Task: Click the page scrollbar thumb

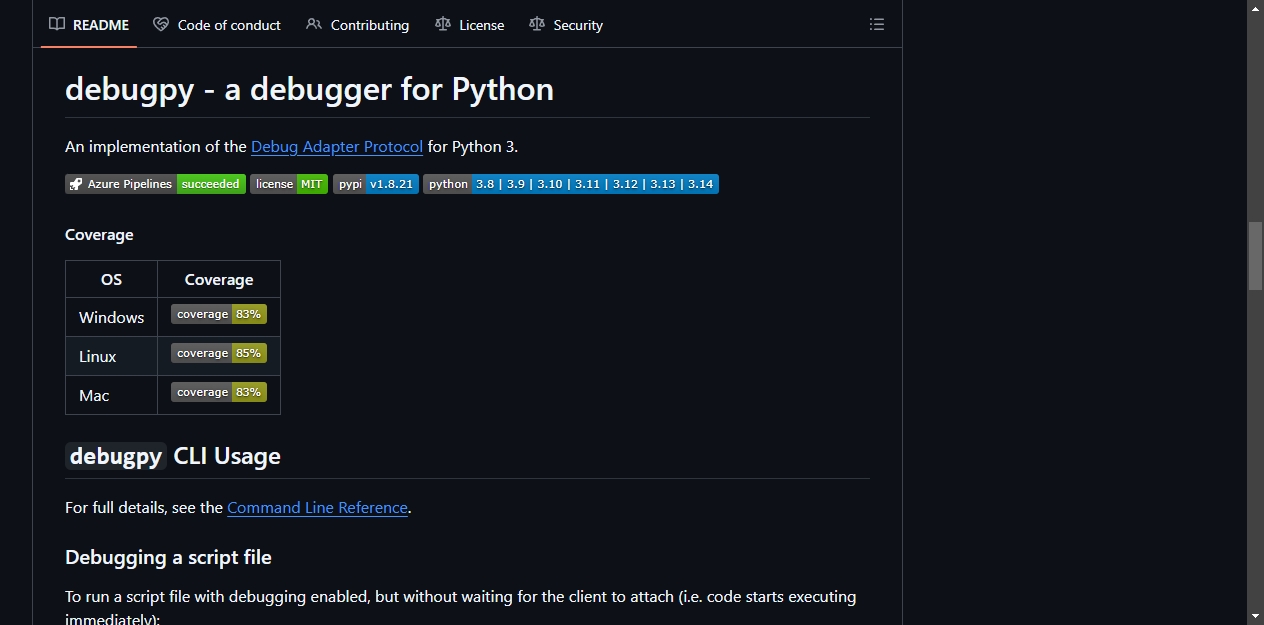Action: tap(1255, 256)
